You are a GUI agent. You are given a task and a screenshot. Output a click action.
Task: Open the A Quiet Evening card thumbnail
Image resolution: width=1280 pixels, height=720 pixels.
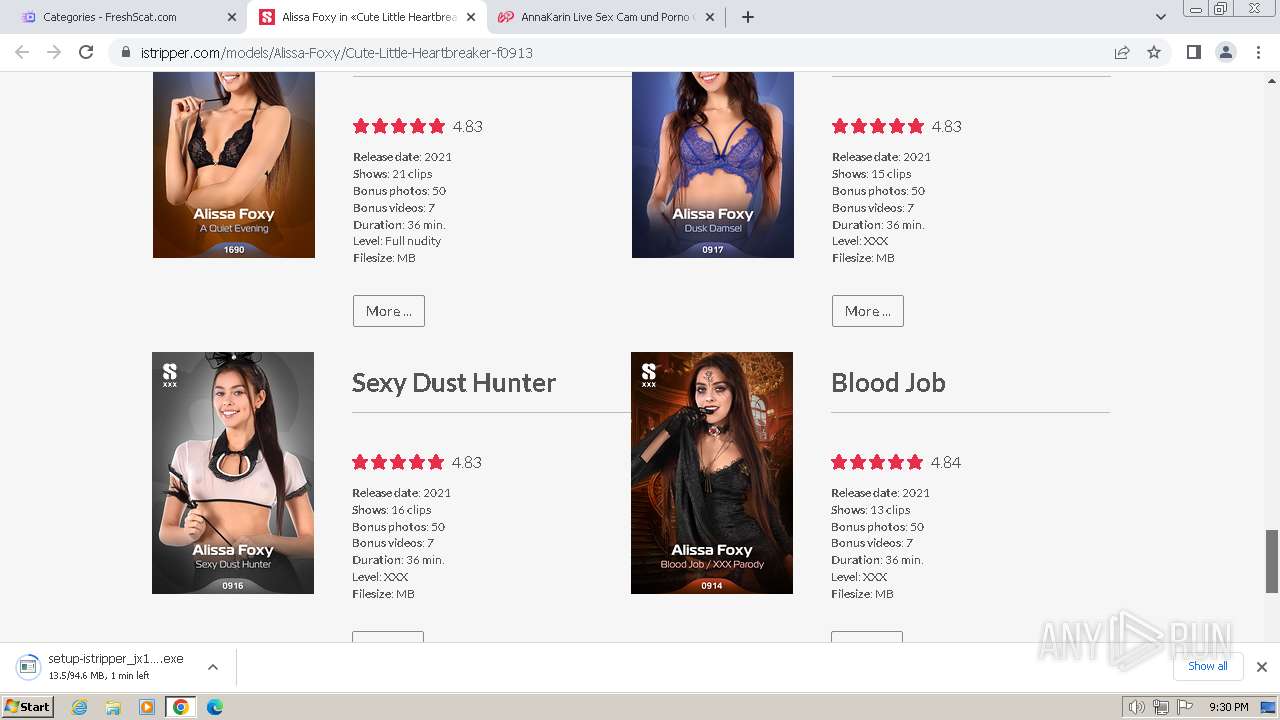pyautogui.click(x=234, y=165)
